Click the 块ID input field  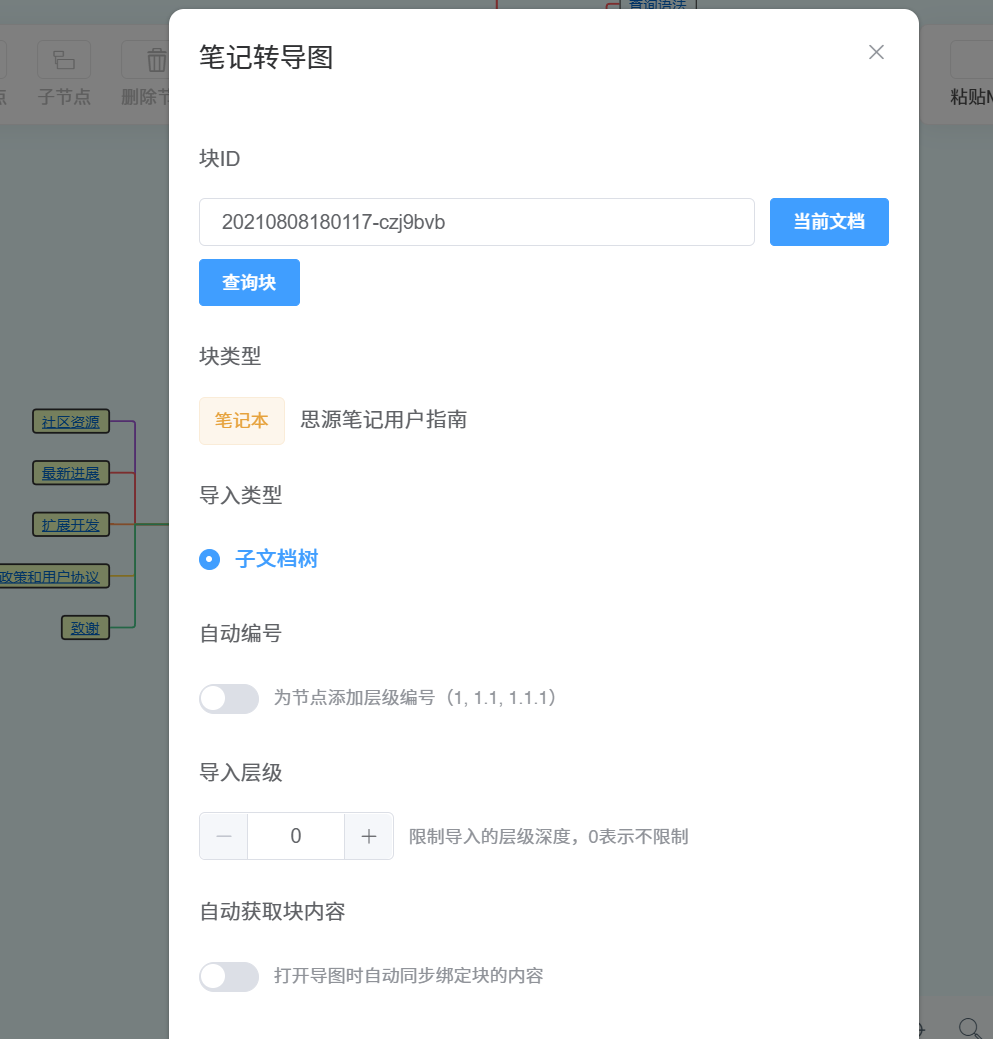476,222
